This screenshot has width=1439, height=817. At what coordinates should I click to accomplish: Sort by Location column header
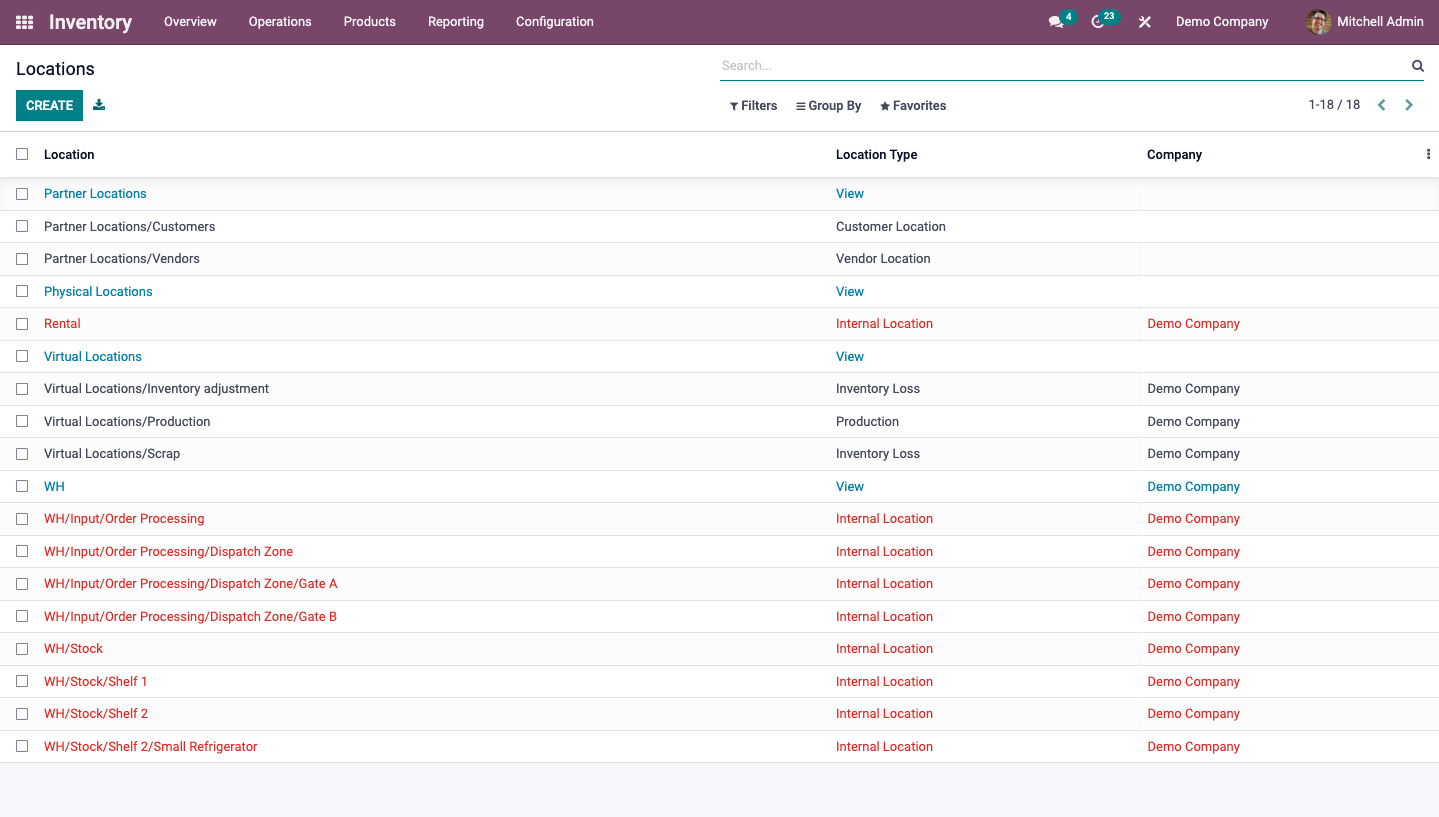(69, 154)
